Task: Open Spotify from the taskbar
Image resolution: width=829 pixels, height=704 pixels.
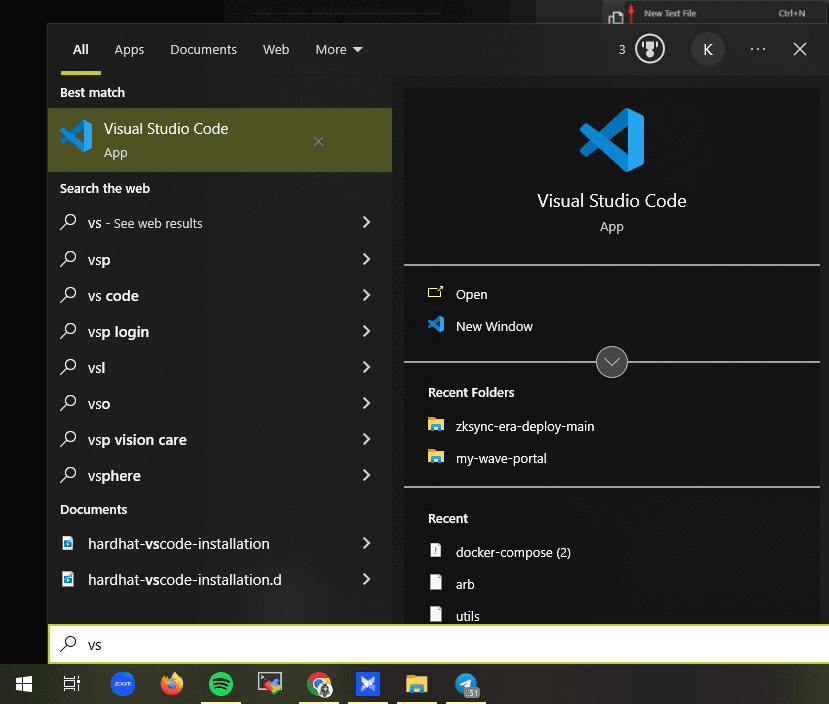Action: click(x=221, y=684)
